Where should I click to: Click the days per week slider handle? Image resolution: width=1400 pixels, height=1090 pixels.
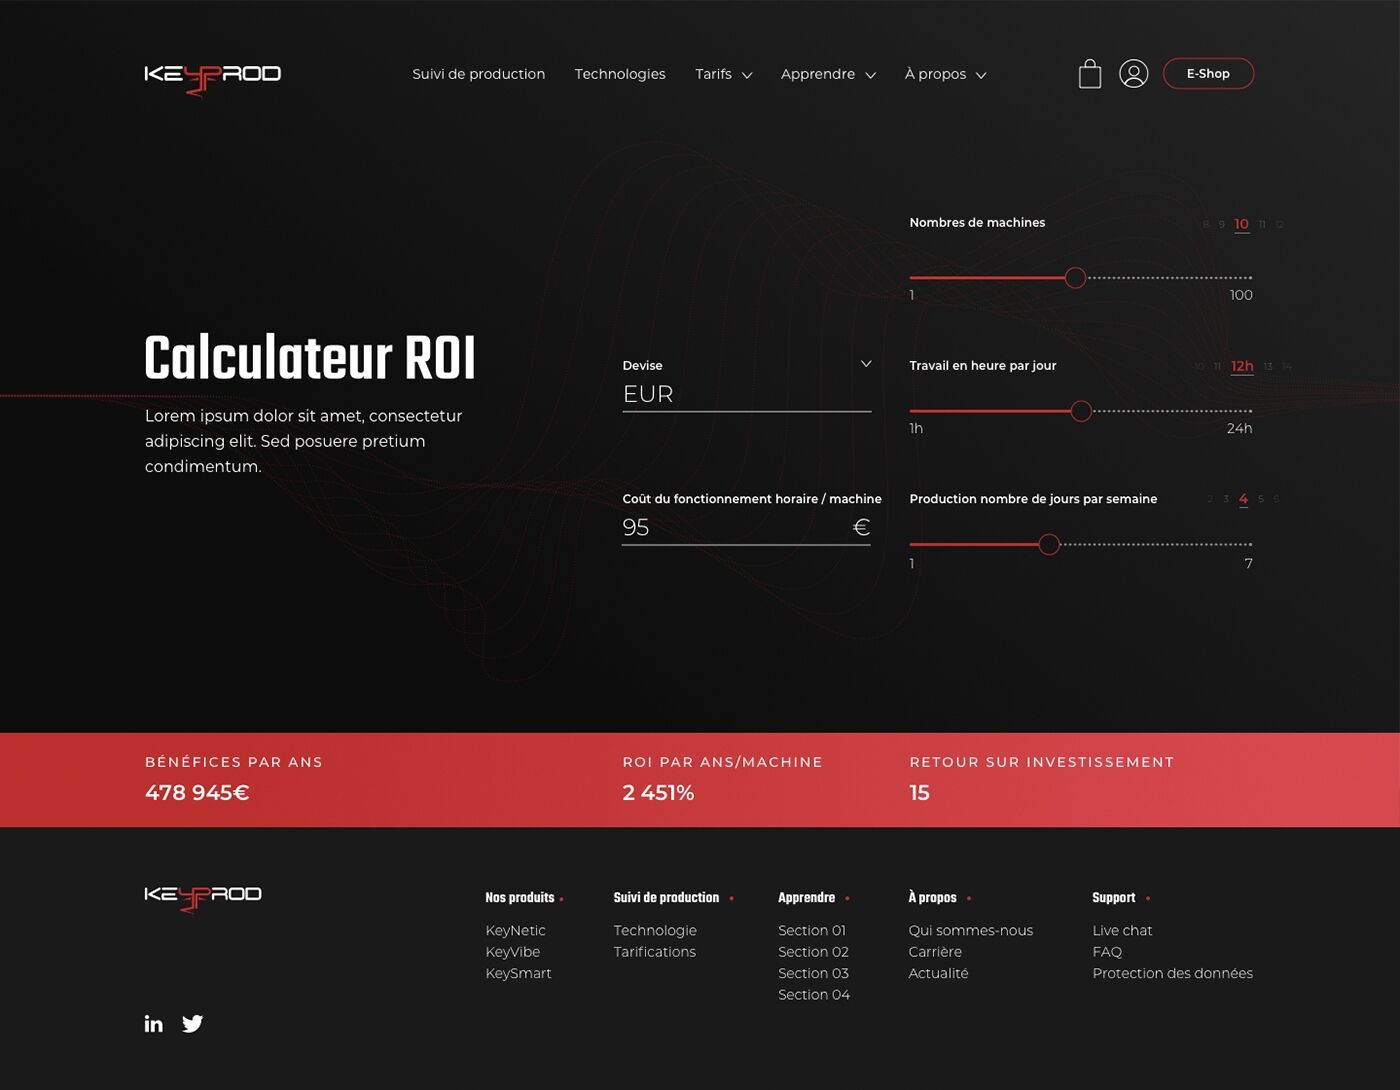(1049, 544)
